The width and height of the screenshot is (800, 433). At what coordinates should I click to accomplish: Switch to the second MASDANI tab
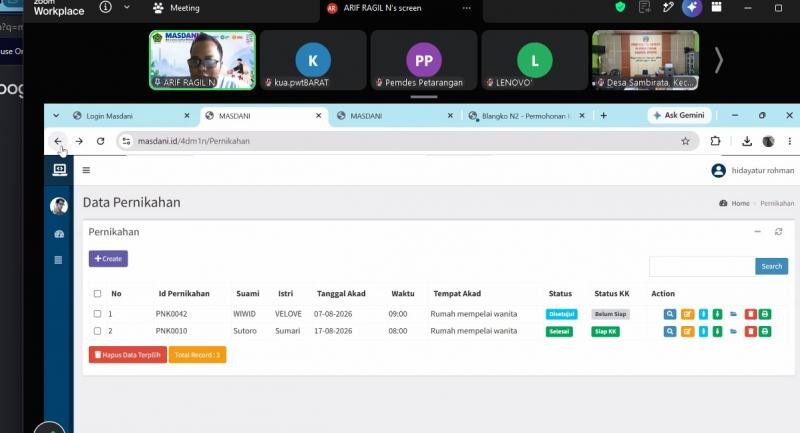[x=394, y=116]
